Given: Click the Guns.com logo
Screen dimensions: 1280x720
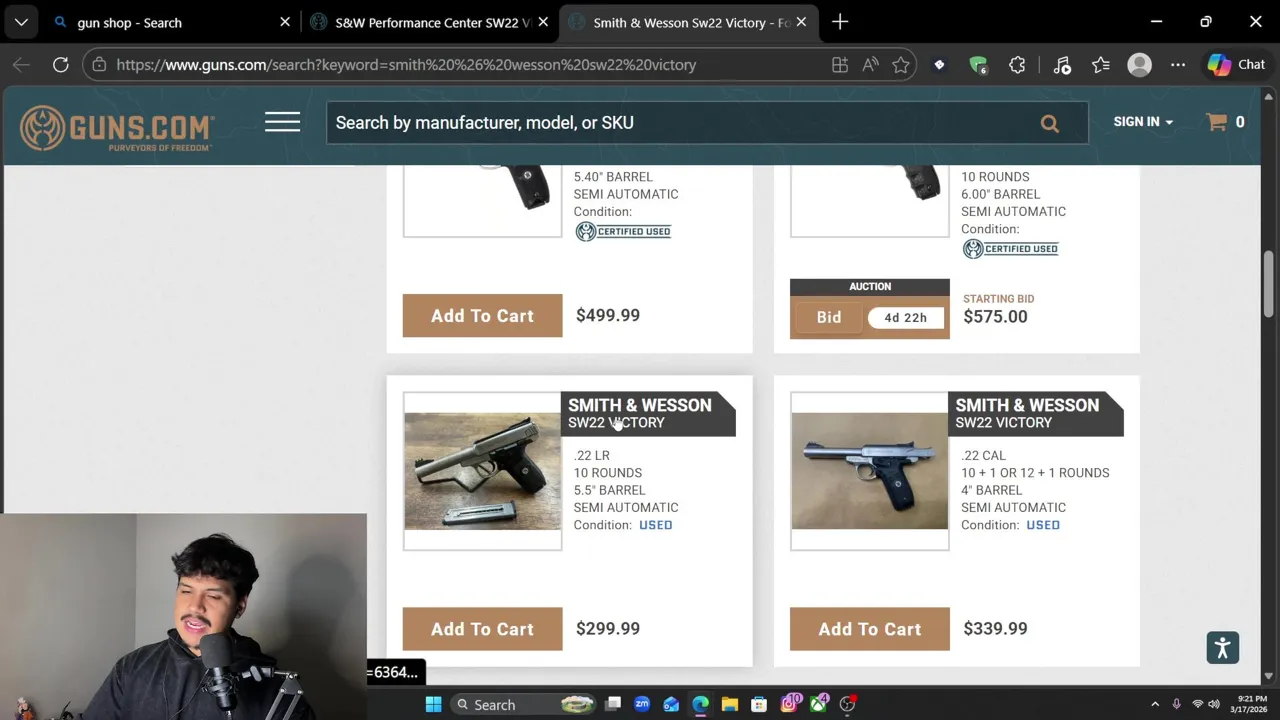Looking at the screenshot, I should (117, 128).
